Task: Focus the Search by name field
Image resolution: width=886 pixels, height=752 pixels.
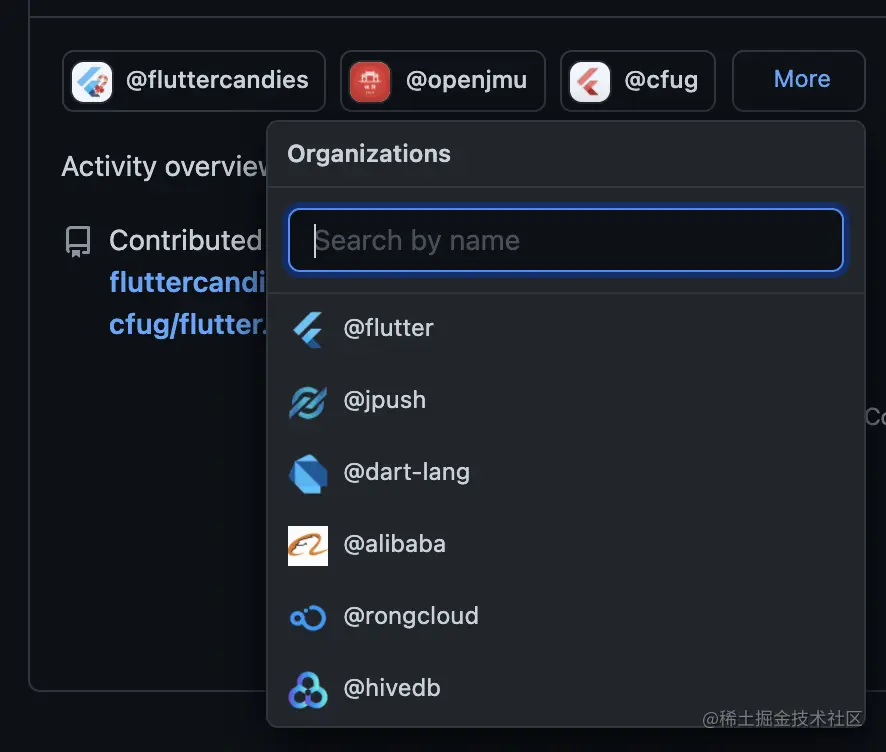Action: tap(566, 240)
